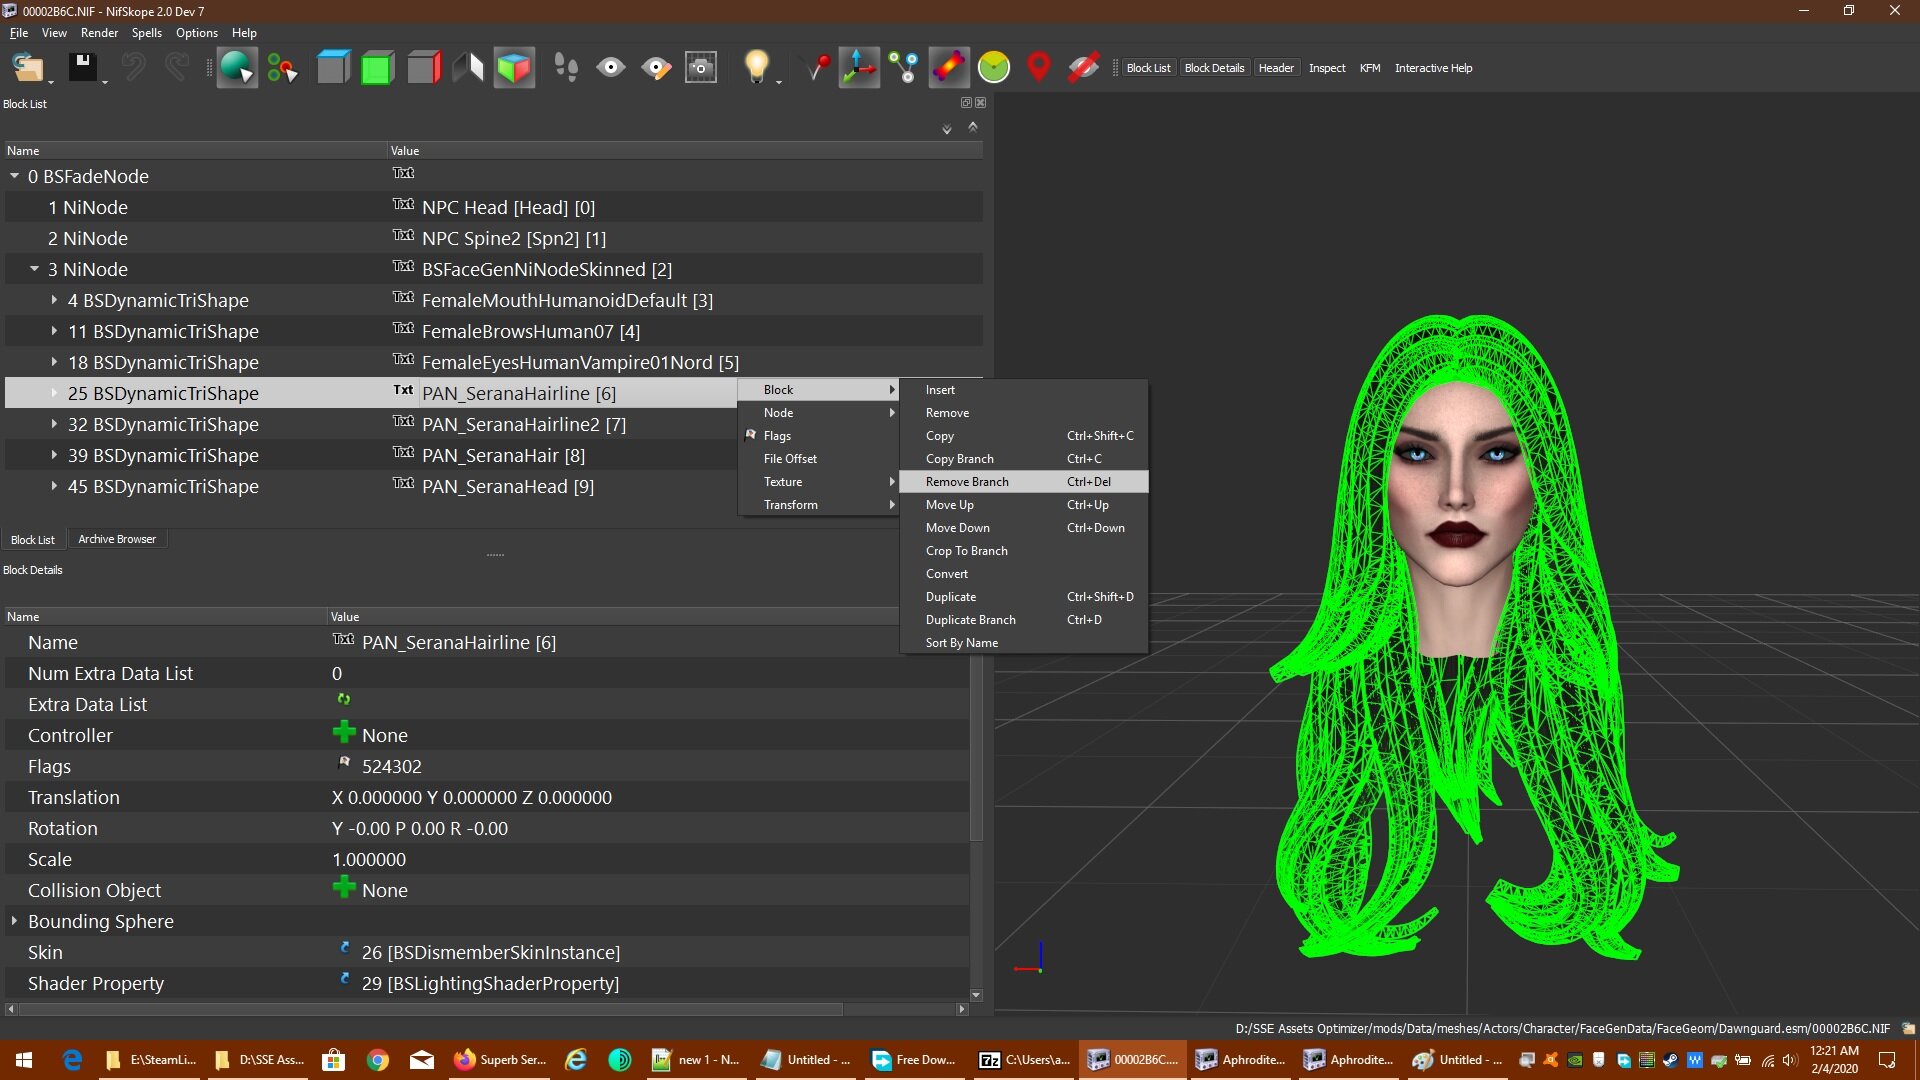Open the Load file dropdown arrow
Viewport: 1920px width, 1080px height.
click(x=51, y=80)
